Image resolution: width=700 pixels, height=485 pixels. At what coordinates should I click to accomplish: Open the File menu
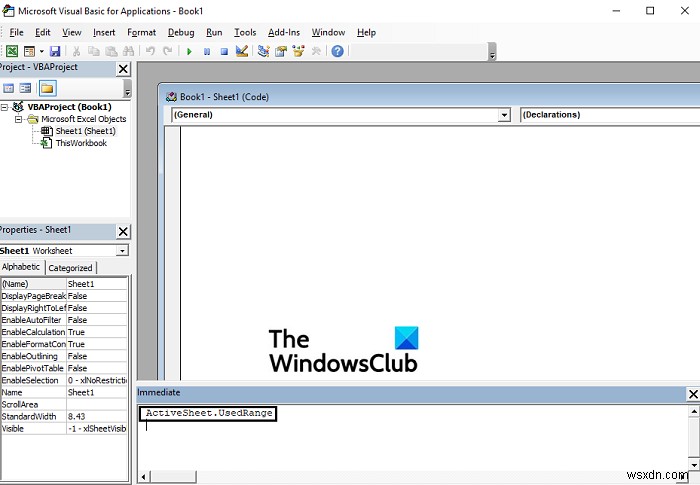coord(17,33)
